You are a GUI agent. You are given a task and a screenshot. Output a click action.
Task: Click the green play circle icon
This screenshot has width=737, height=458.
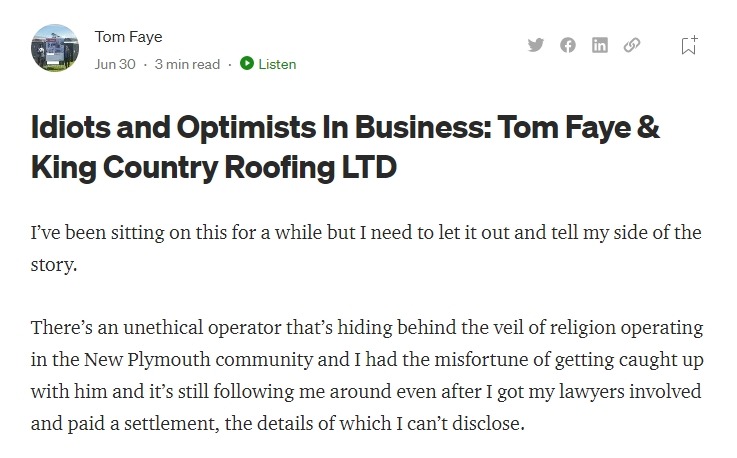coord(247,63)
